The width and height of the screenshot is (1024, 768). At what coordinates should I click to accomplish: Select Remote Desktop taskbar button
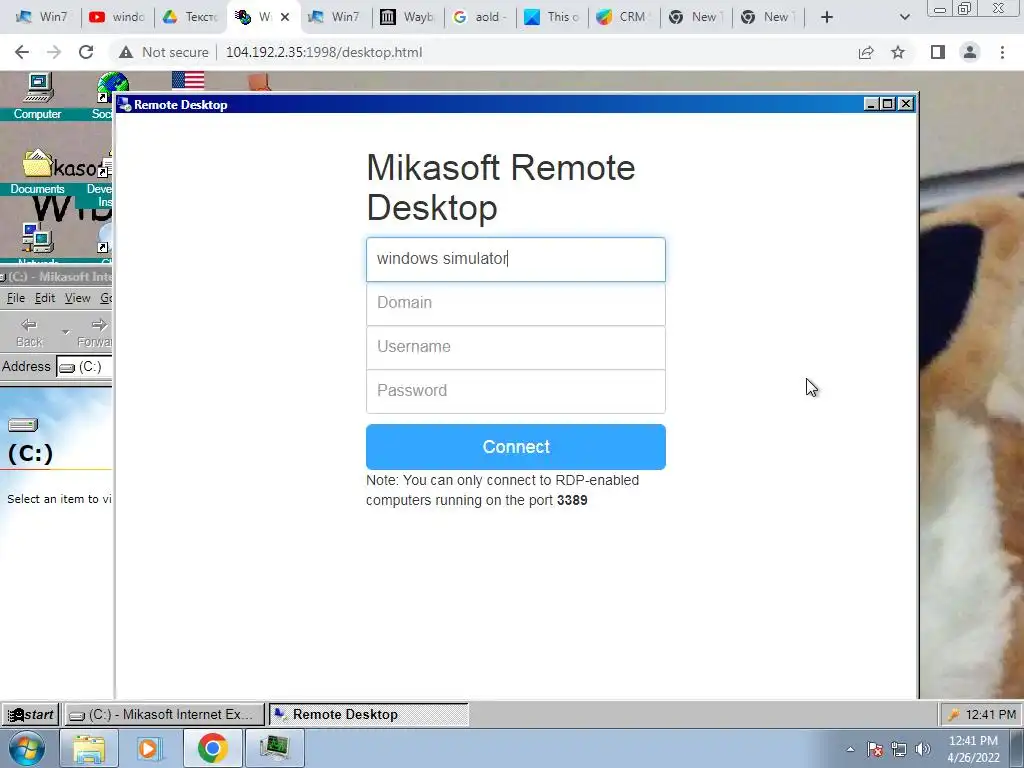[369, 714]
